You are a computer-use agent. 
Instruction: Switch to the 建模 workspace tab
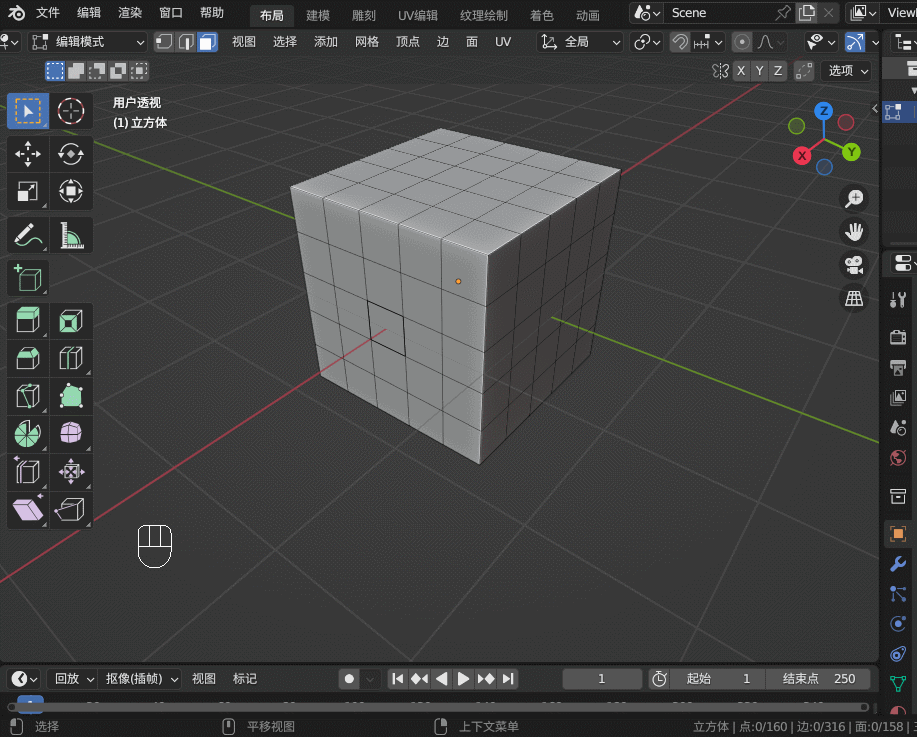coord(318,15)
